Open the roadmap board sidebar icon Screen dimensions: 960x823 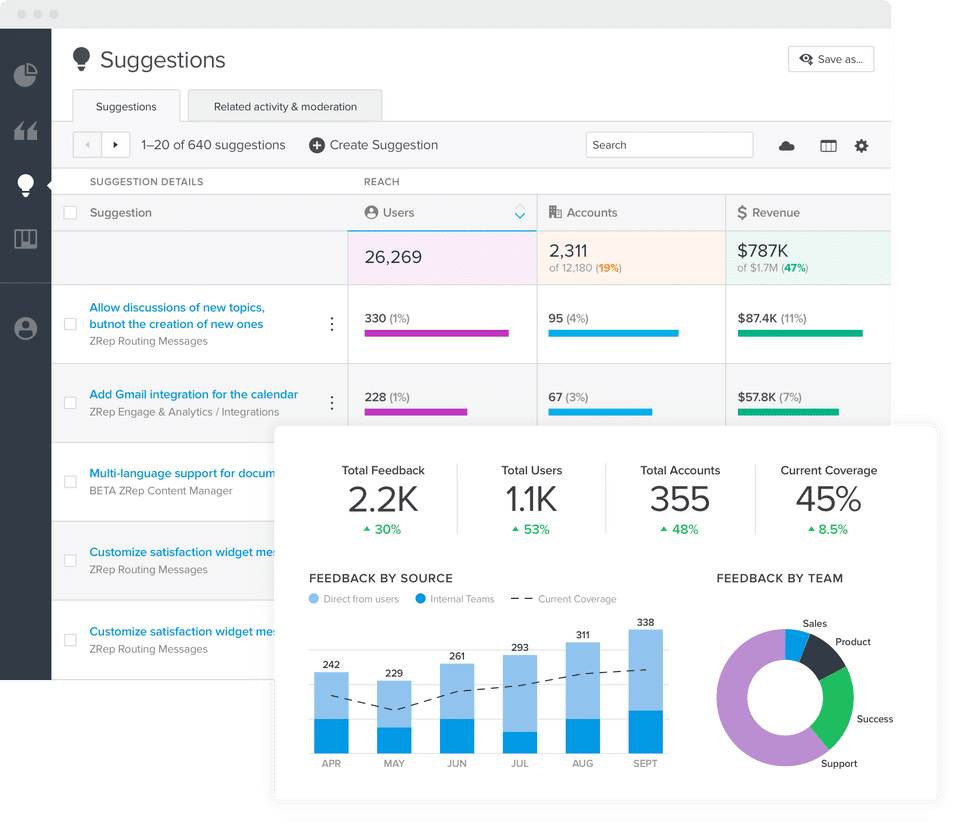[26, 239]
